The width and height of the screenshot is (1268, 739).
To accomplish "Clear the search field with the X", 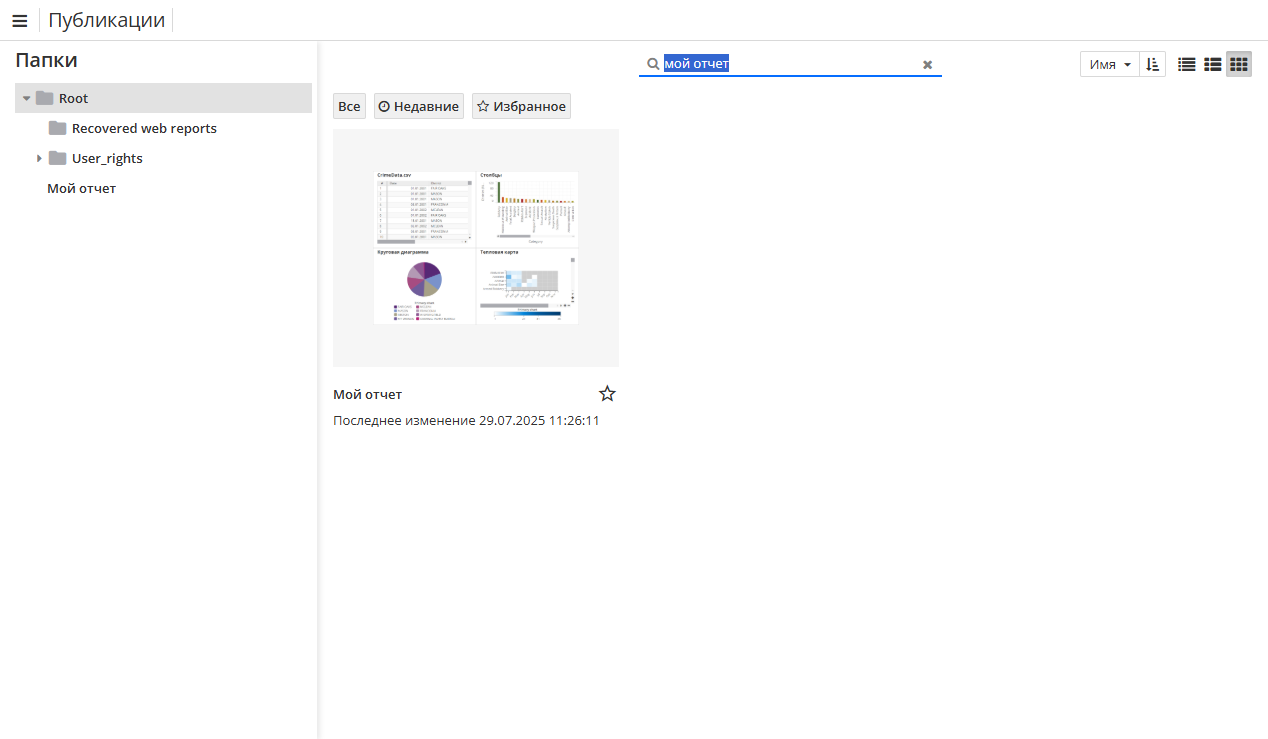I will (927, 64).
